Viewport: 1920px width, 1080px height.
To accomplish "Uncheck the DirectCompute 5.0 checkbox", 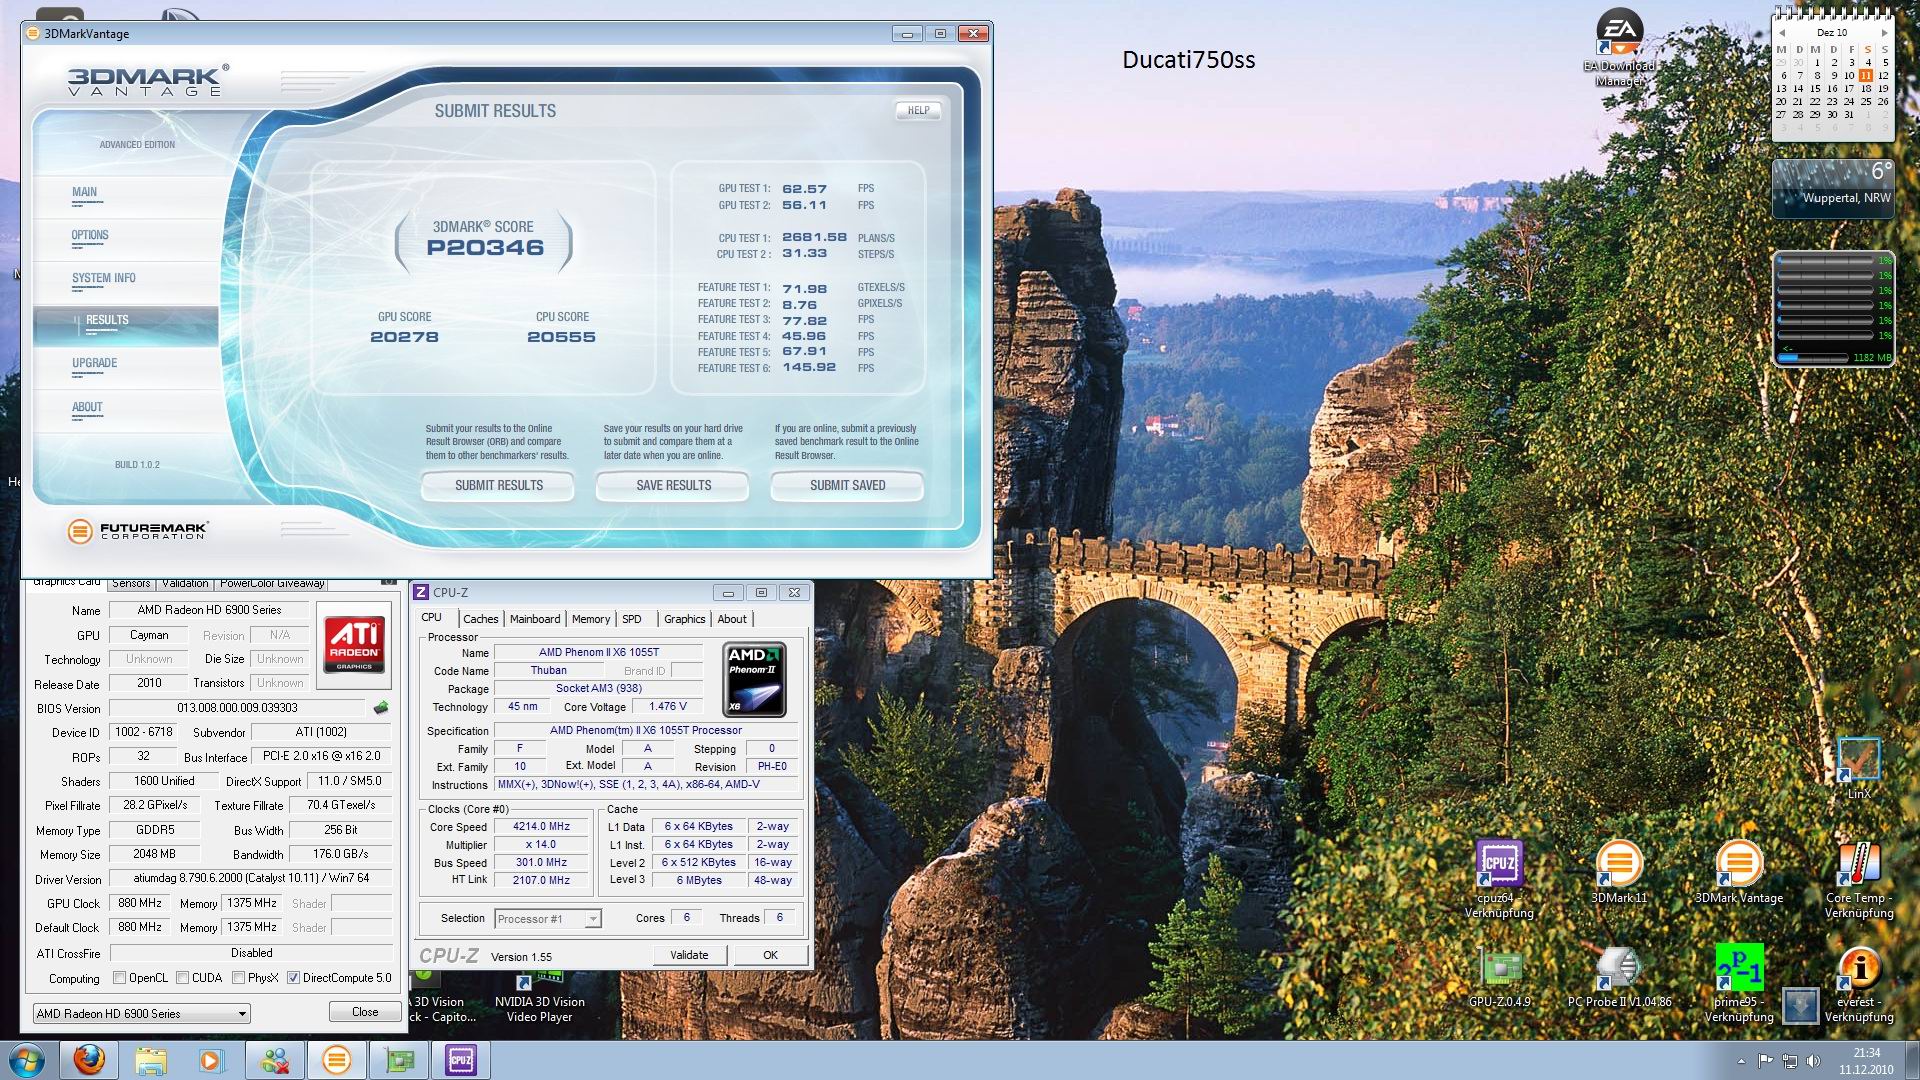I will [x=293, y=978].
